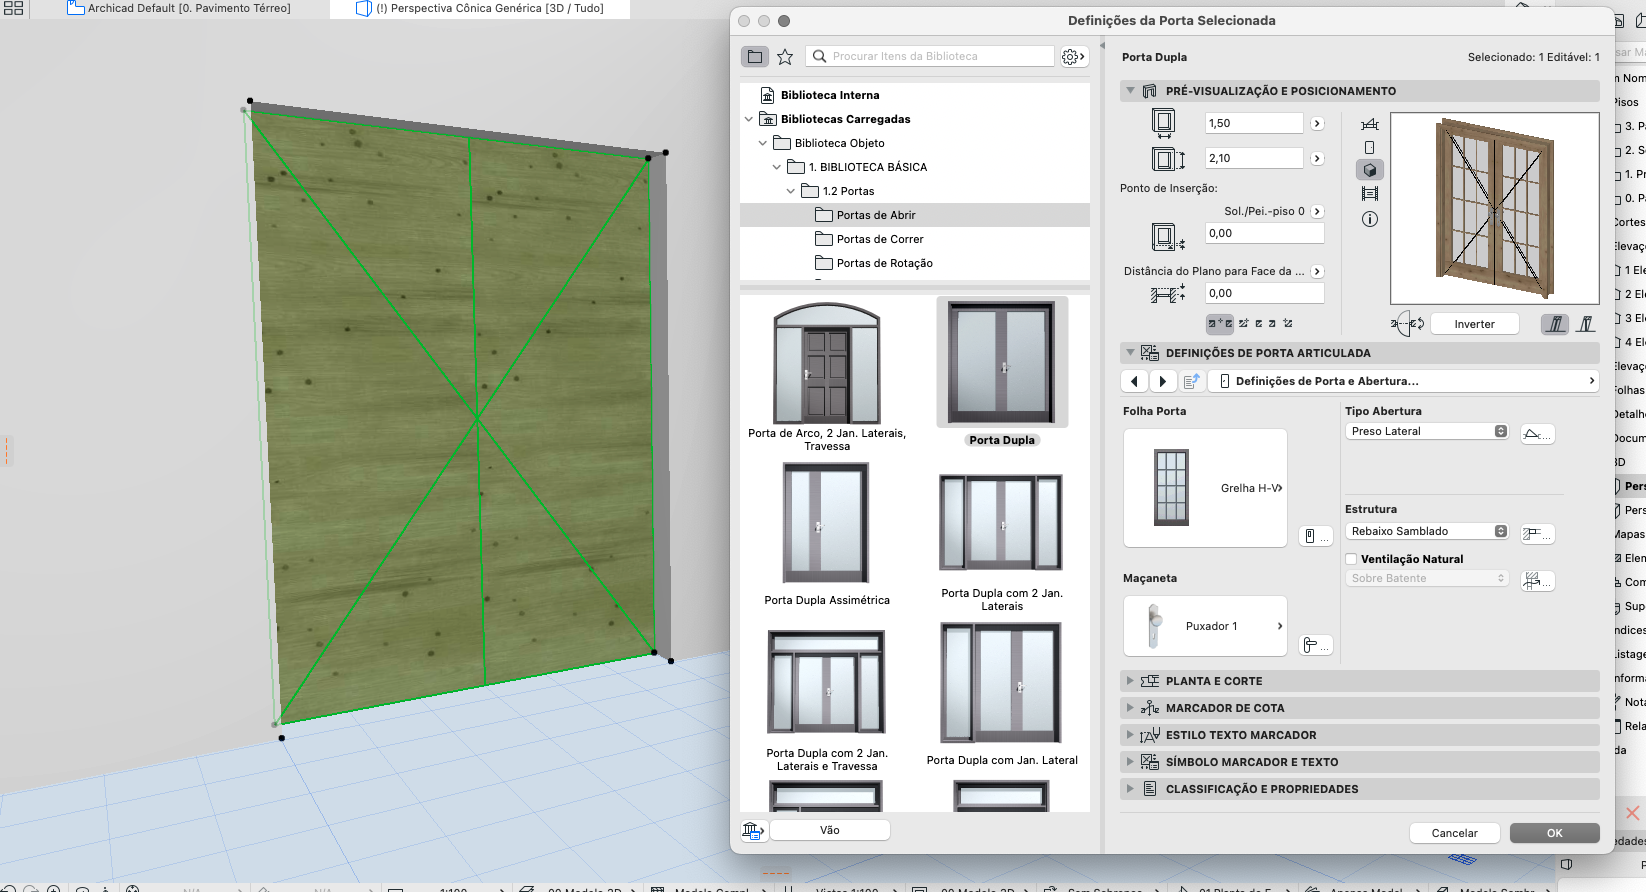Image resolution: width=1646 pixels, height=892 pixels.
Task: Select plan view preview icon
Action: click(1370, 124)
